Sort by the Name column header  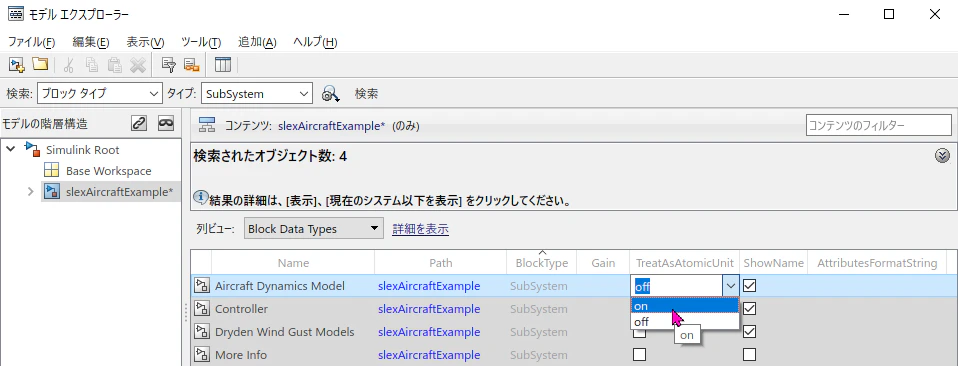point(293,263)
